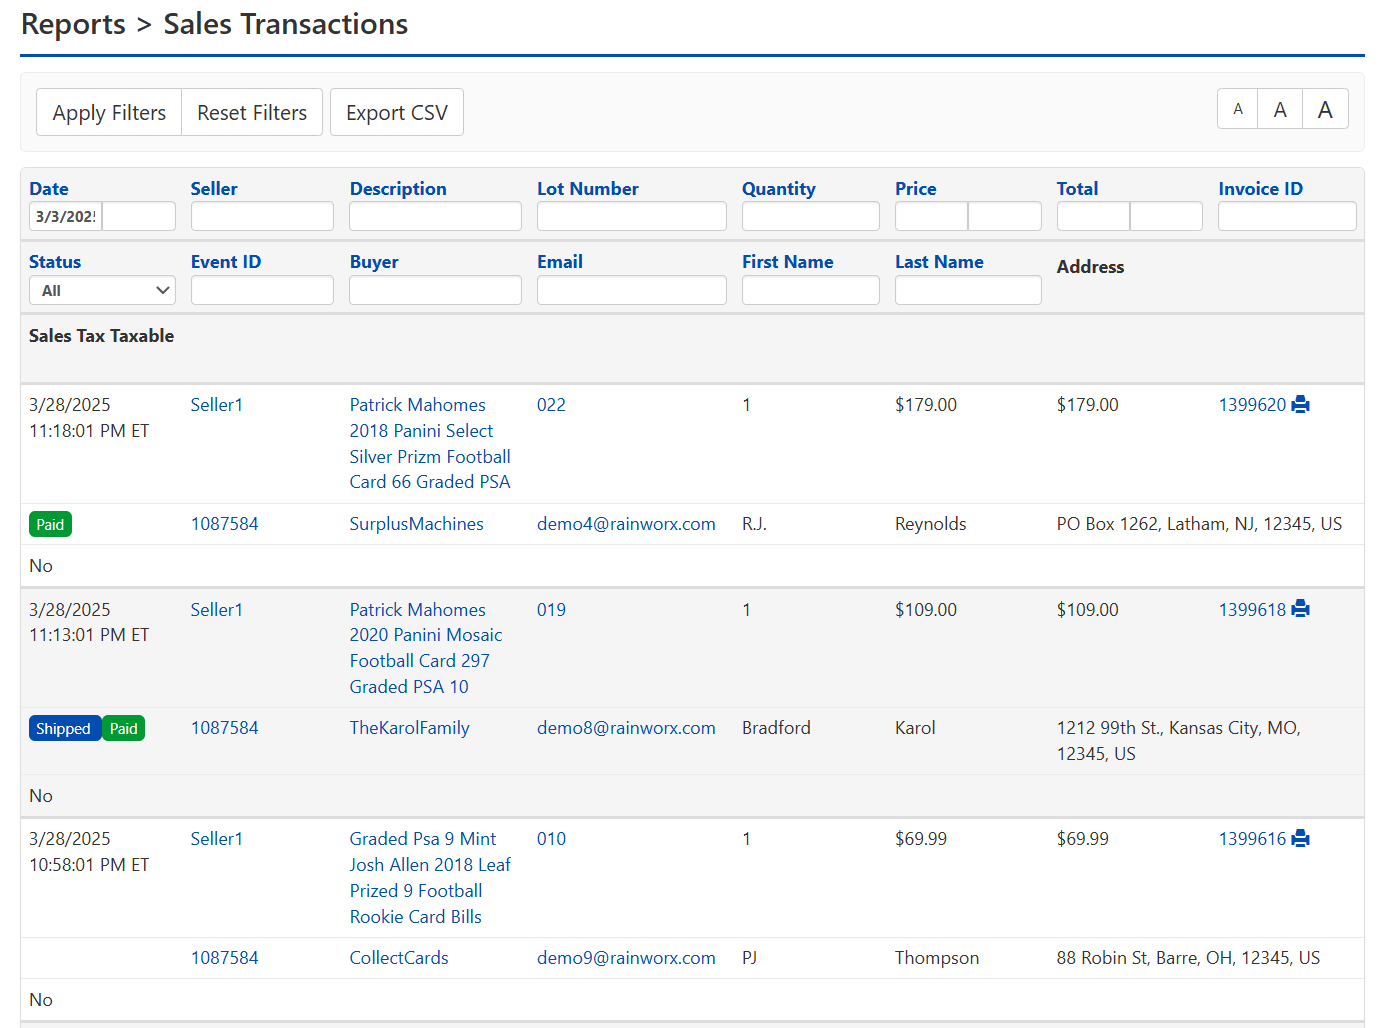Sort by the Seller column header

pyautogui.click(x=214, y=188)
